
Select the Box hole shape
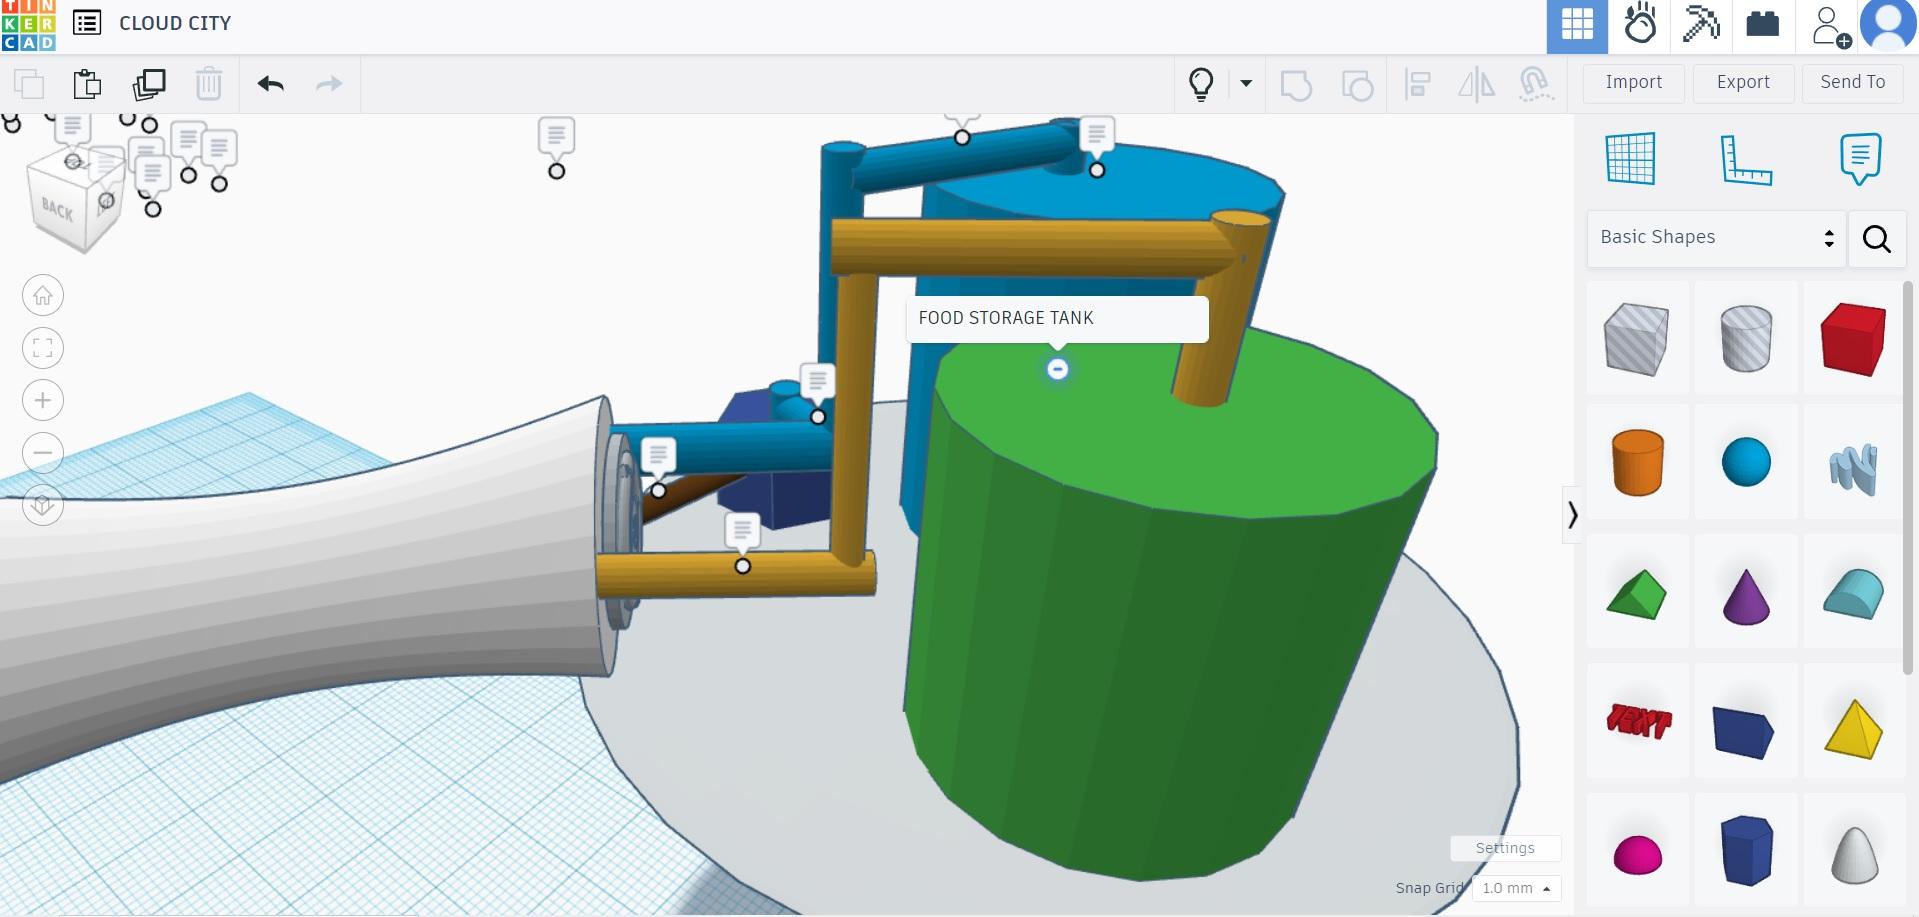pyautogui.click(x=1636, y=340)
